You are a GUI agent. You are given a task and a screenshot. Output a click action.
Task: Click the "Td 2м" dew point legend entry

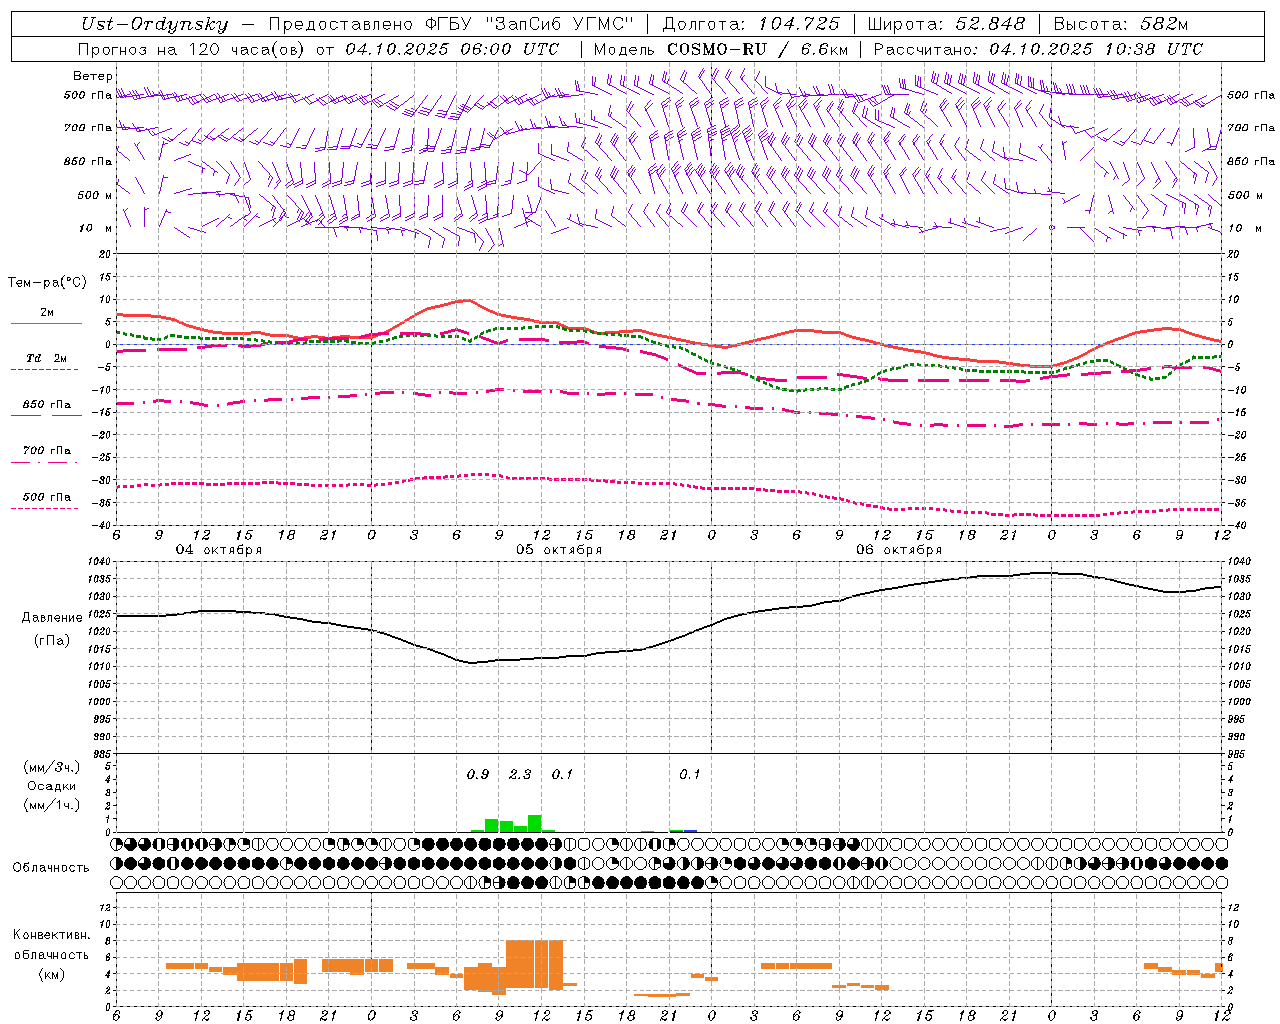(x=47, y=358)
